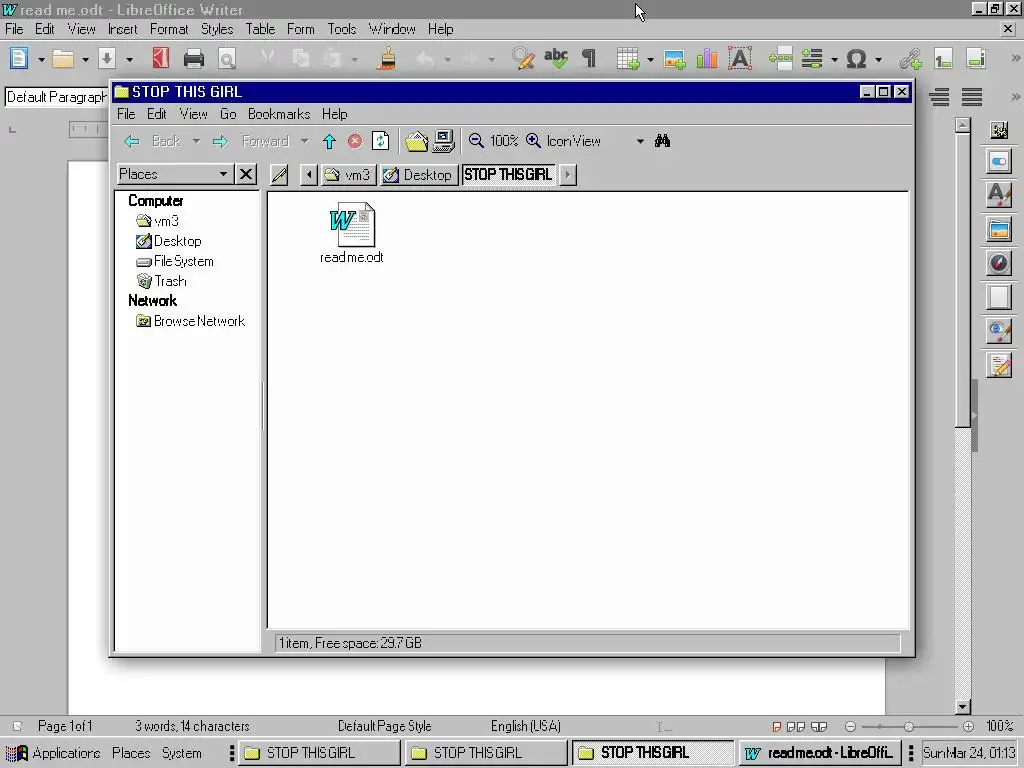
Task: Export as PDF icon in Writer toolbar
Action: point(161,59)
